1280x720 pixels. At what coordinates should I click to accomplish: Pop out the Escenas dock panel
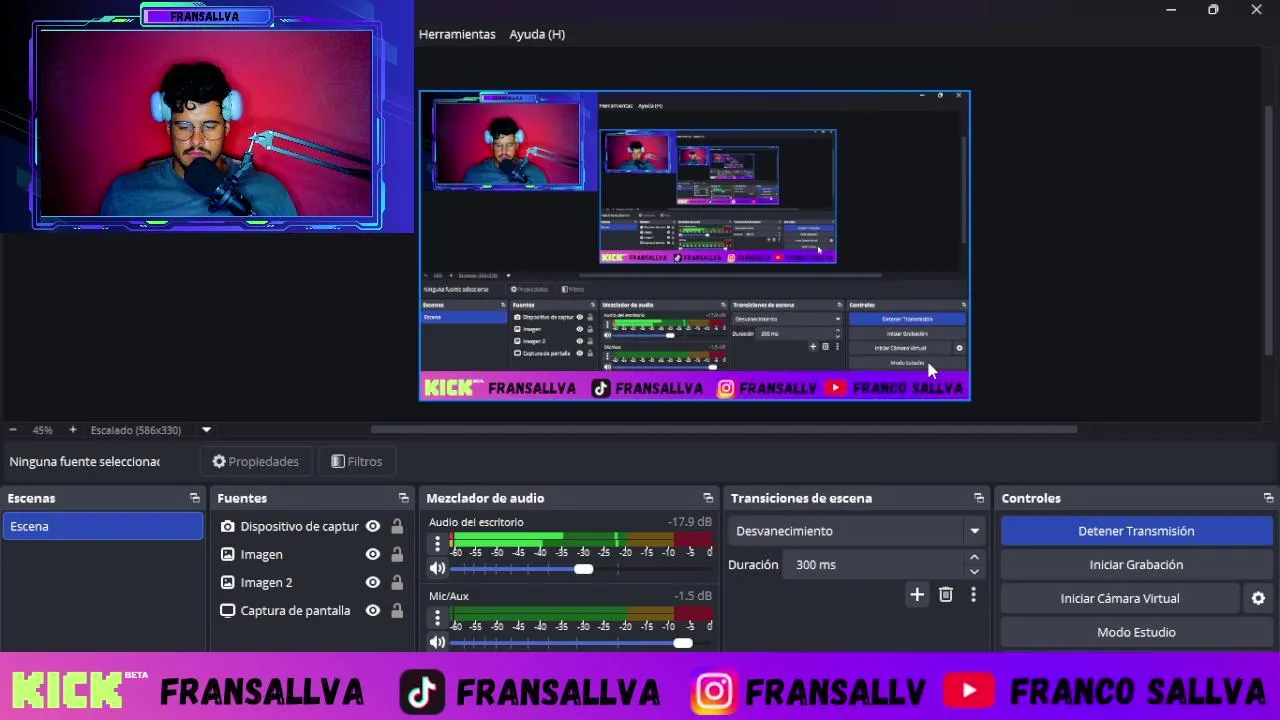[x=194, y=498]
